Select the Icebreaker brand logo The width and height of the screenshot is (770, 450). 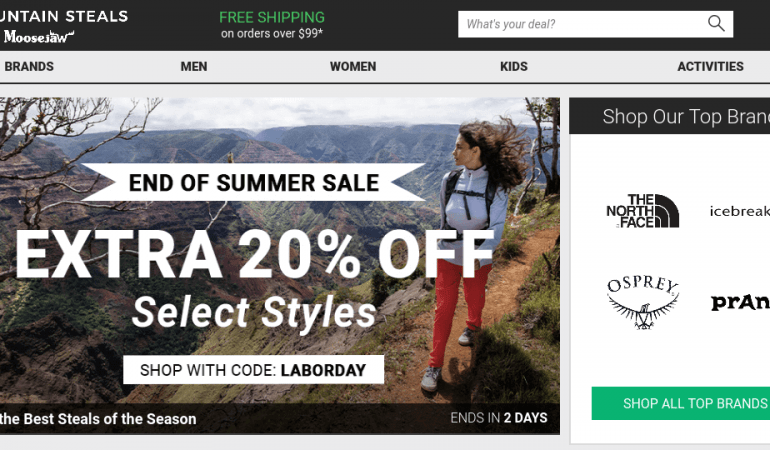coord(740,211)
